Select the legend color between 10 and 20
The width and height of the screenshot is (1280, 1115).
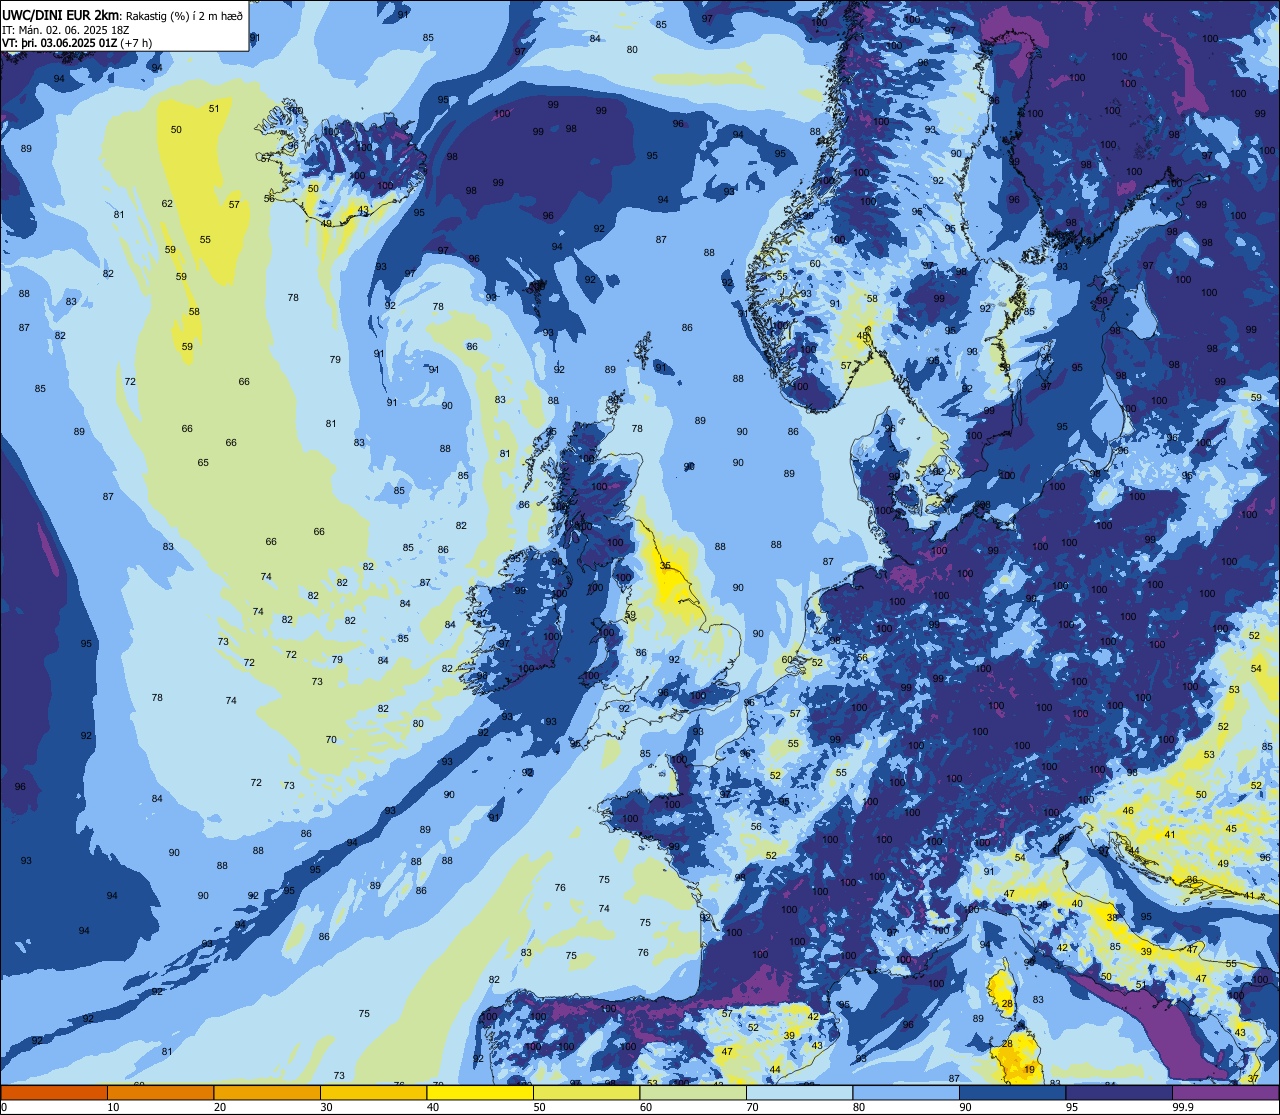tap(160, 1093)
